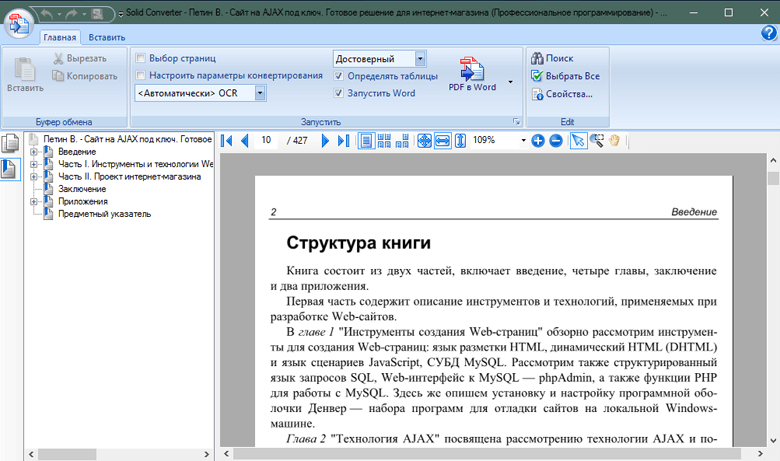The height and width of the screenshot is (461, 780).
Task: Click the next page arrow
Action: pos(325,141)
